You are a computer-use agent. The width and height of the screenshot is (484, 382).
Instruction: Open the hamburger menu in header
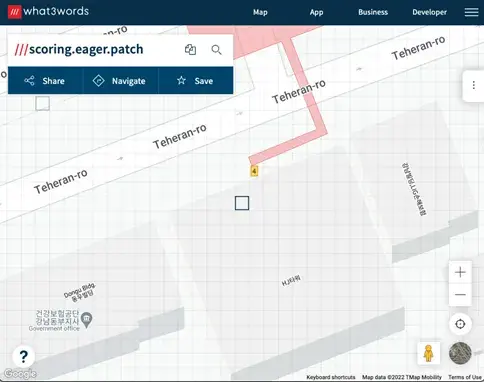coord(471,12)
